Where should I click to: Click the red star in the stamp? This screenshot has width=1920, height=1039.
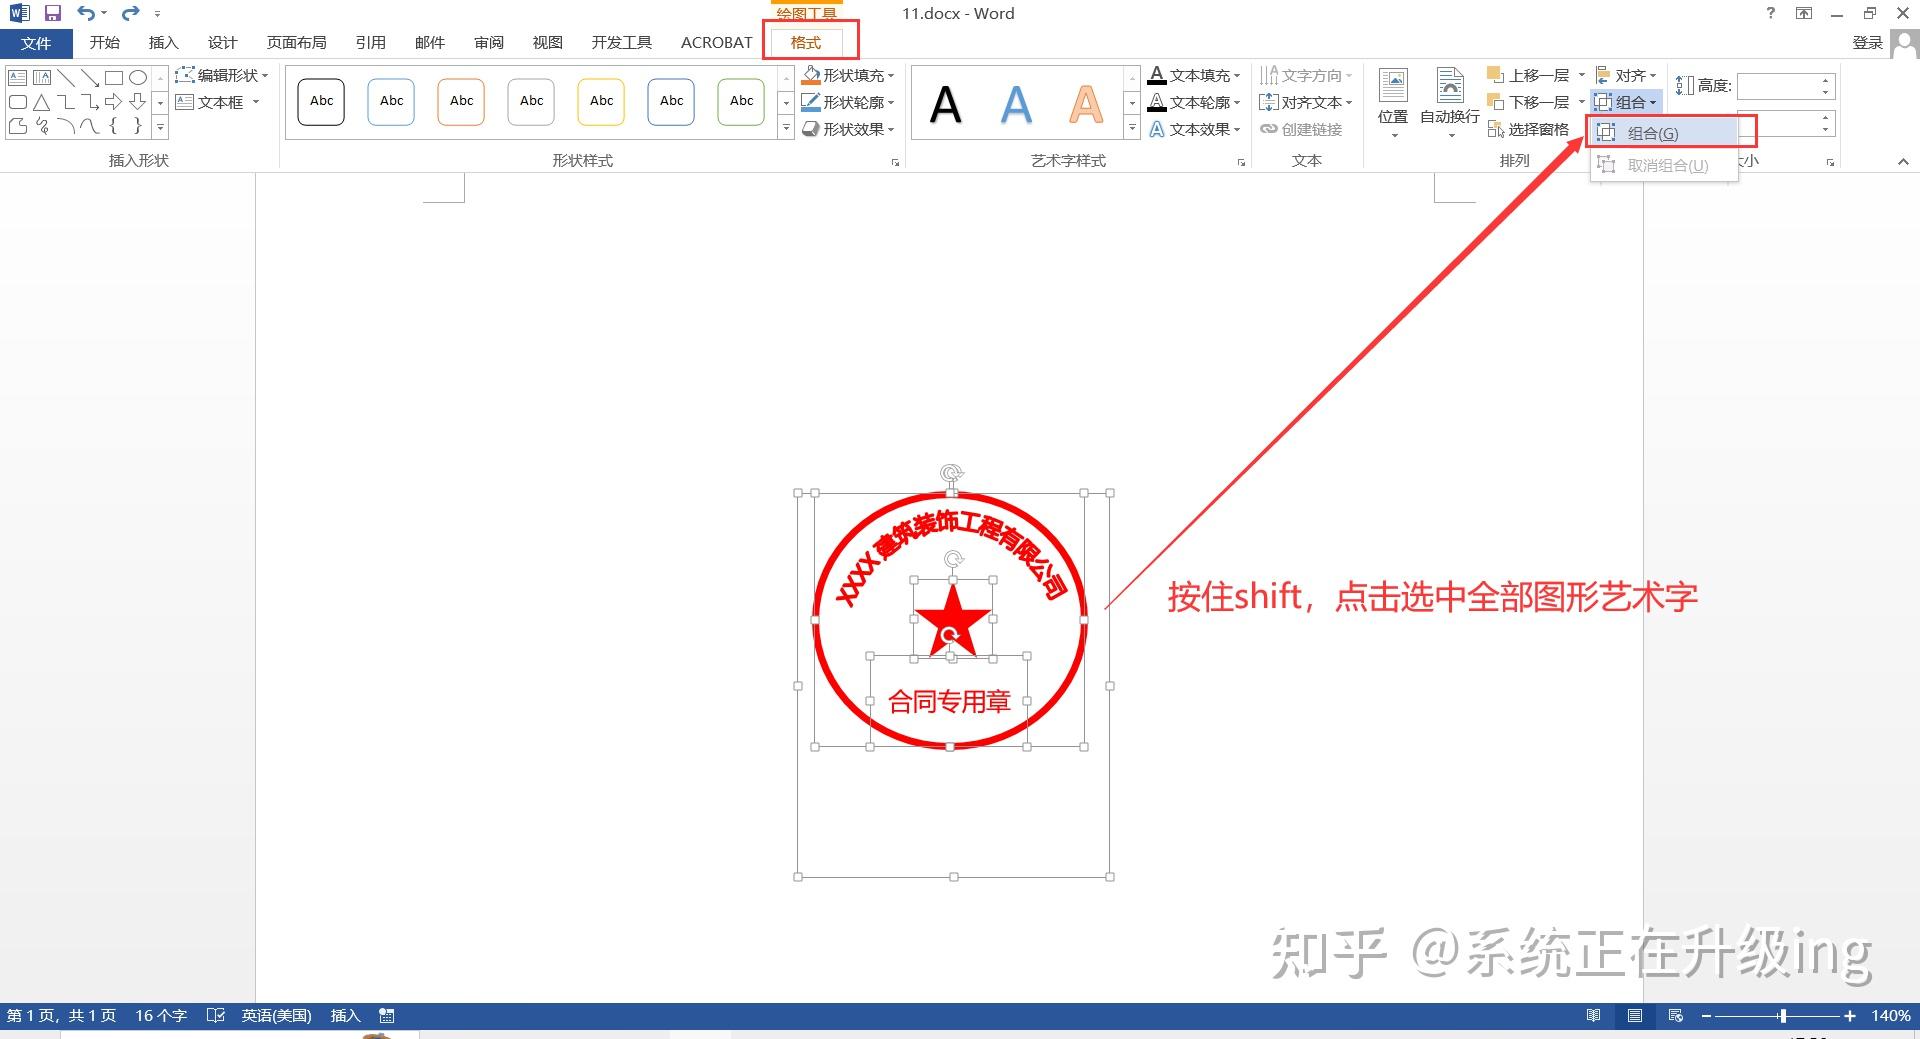point(951,620)
